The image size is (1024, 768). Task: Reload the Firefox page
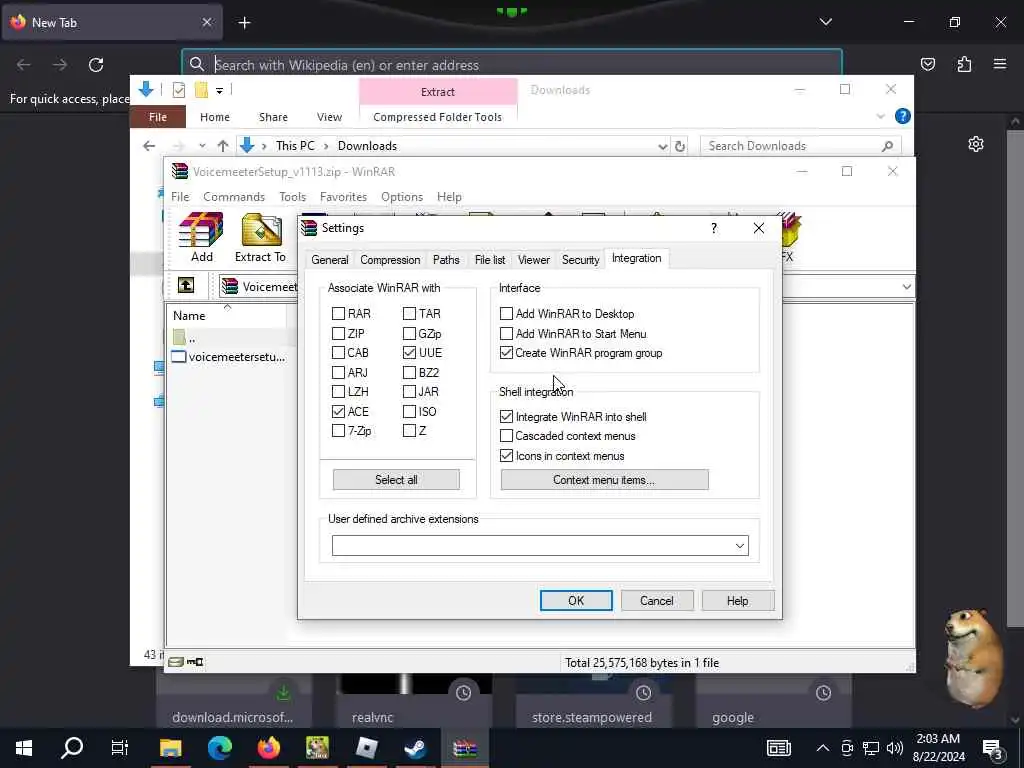pyautogui.click(x=96, y=65)
